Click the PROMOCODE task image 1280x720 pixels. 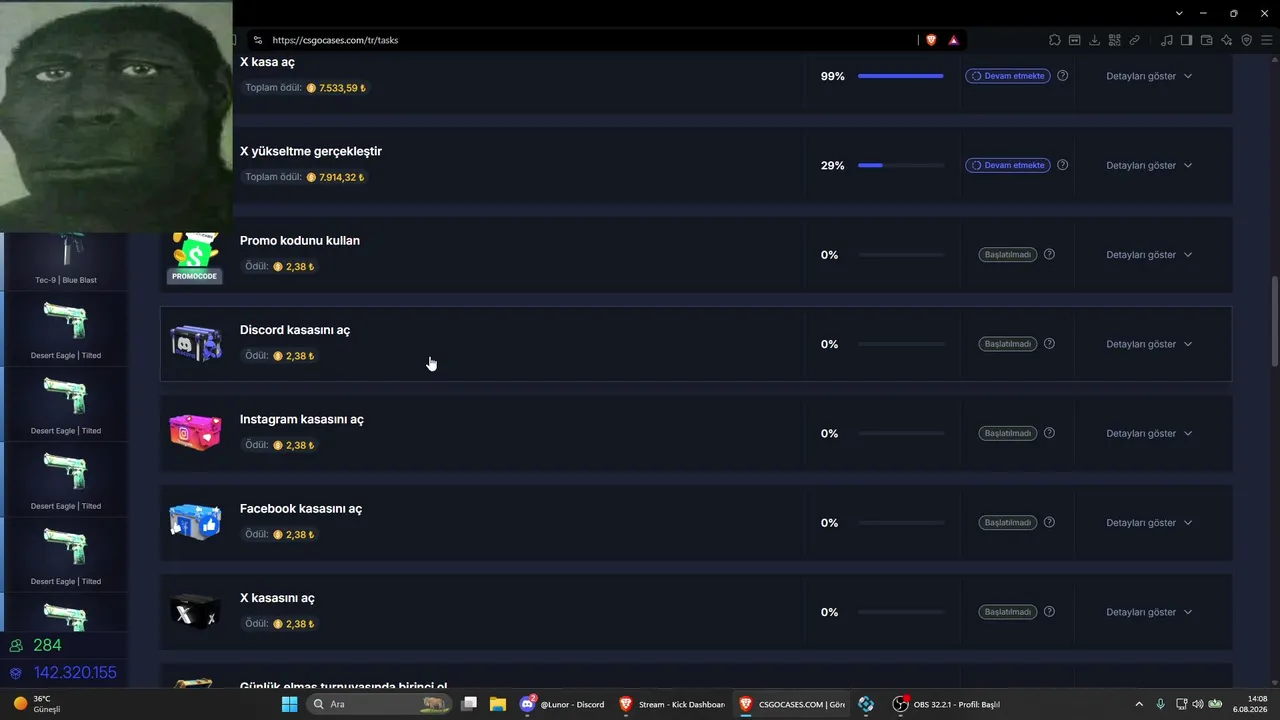(x=195, y=257)
